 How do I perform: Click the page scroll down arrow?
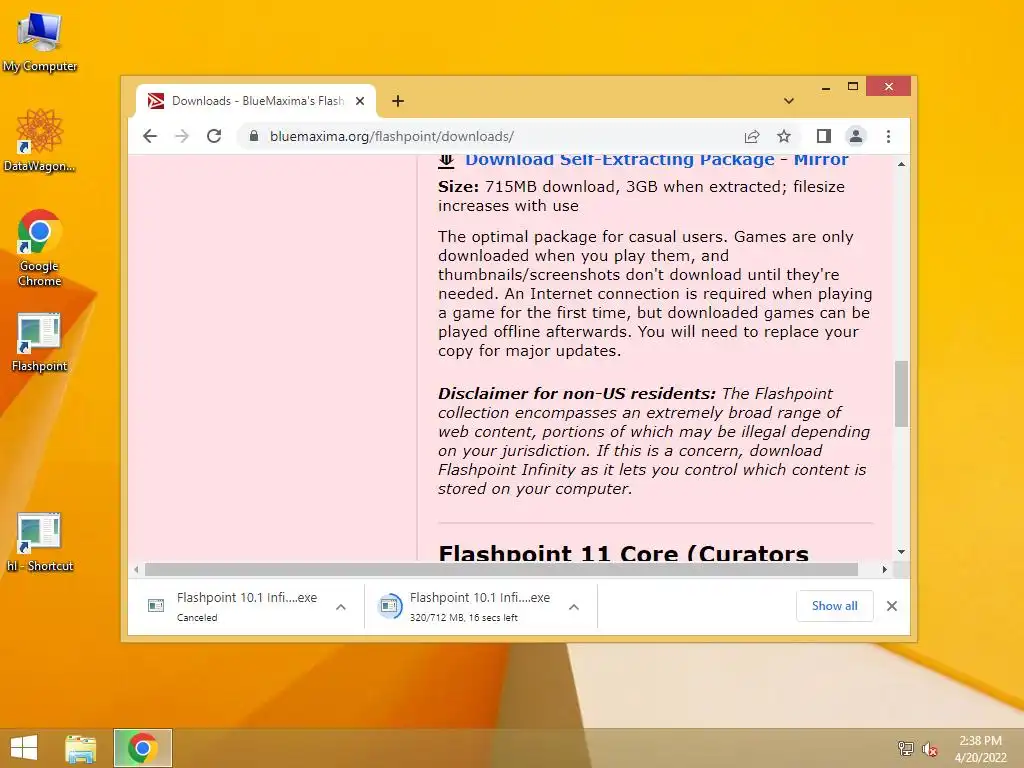[x=901, y=552]
